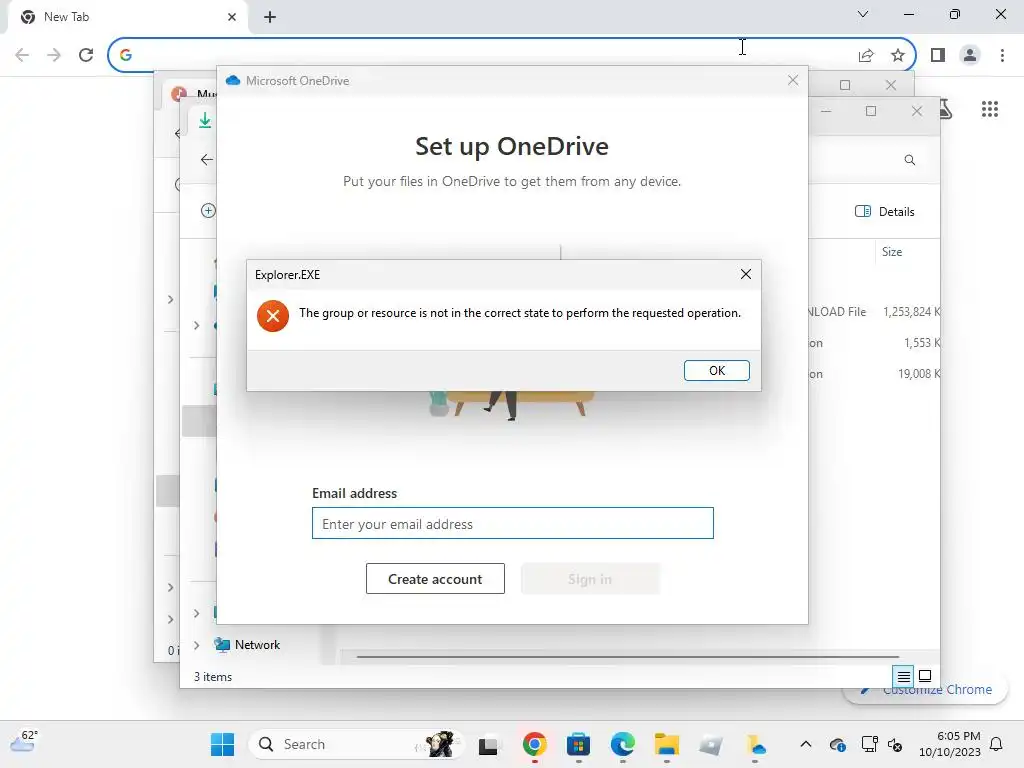This screenshot has height=768, width=1024.
Task: Switch File Explorer to large thumbnails view
Action: 925,677
